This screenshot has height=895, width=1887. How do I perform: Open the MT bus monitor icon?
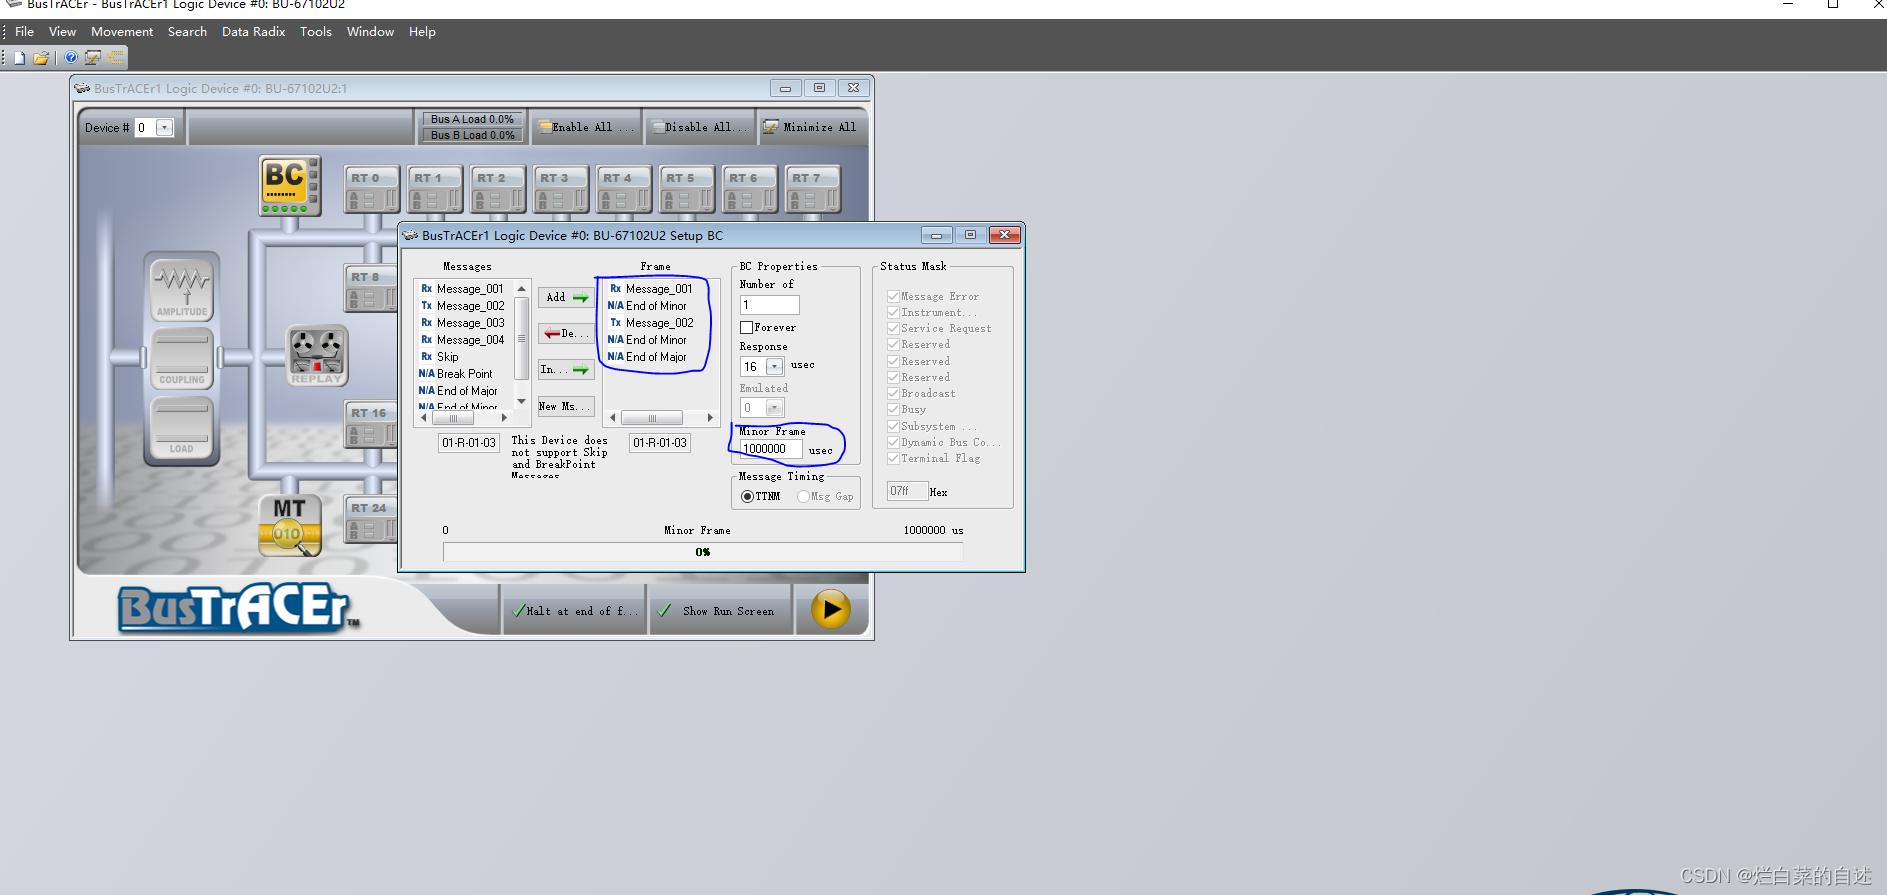pos(290,524)
